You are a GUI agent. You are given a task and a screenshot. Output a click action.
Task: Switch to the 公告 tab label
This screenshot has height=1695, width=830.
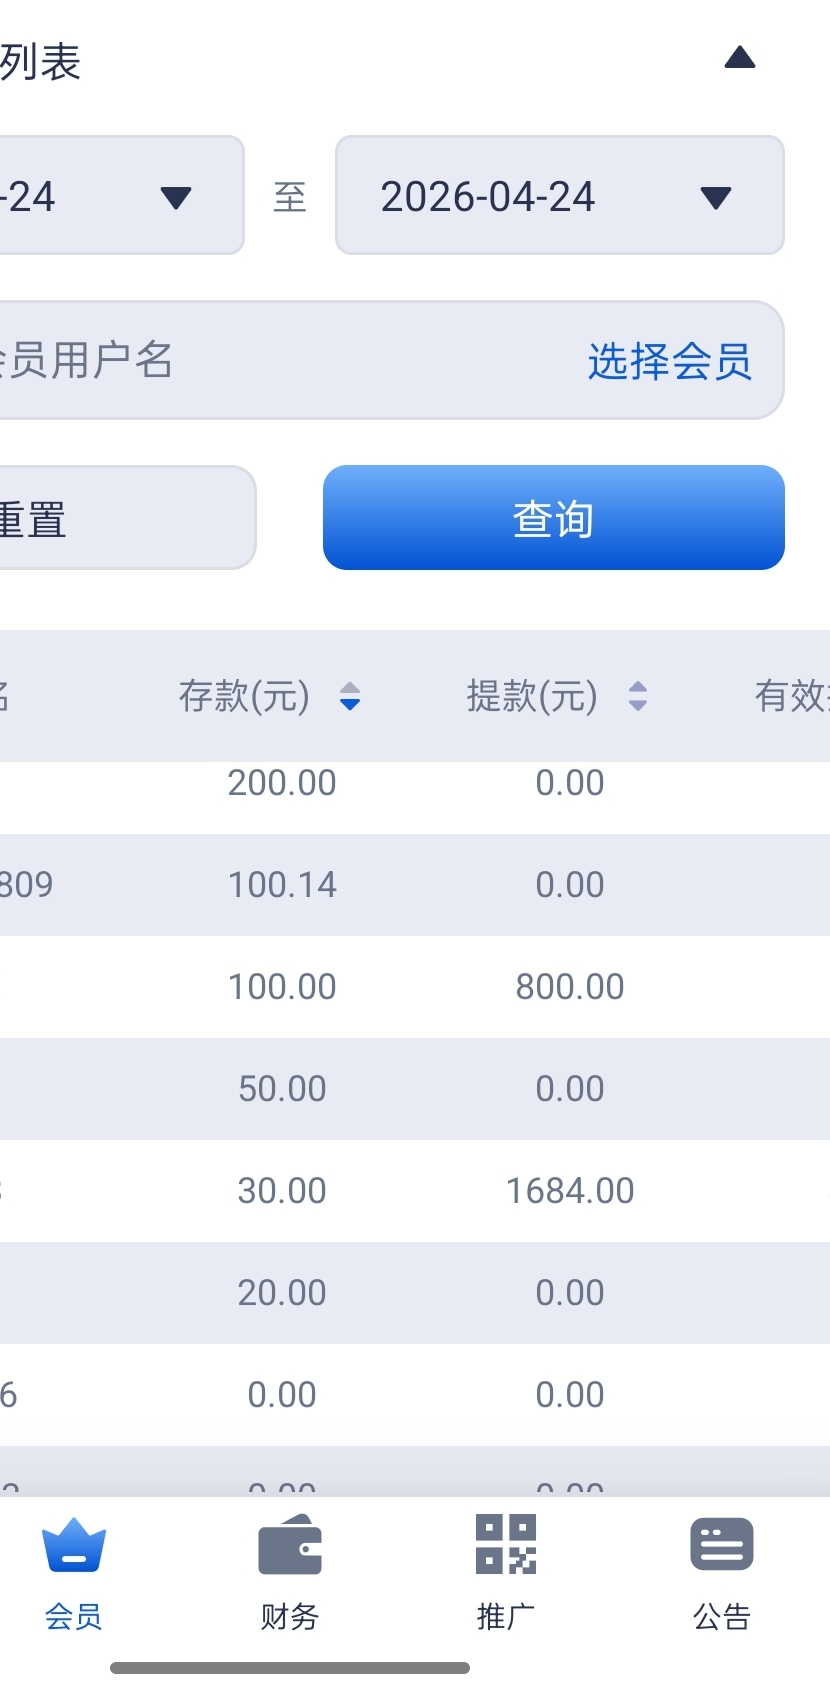(722, 1616)
